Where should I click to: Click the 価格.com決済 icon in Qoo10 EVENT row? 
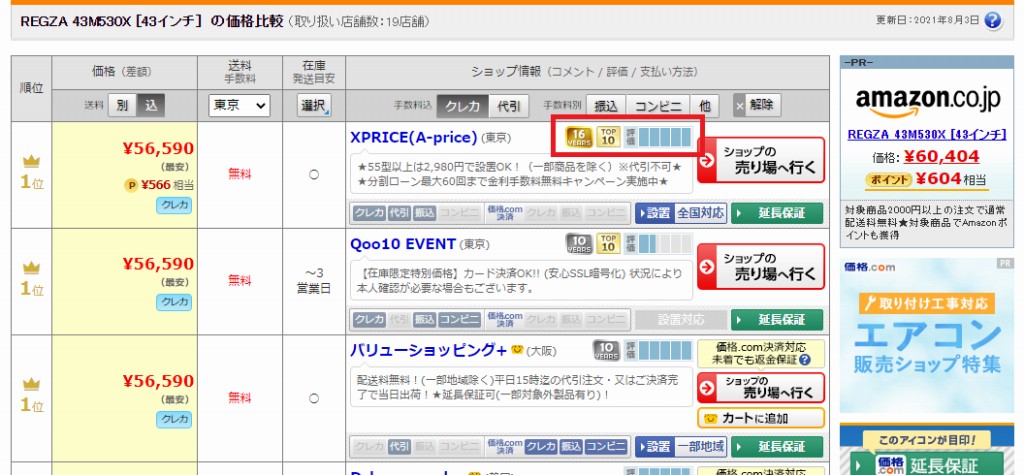click(504, 319)
